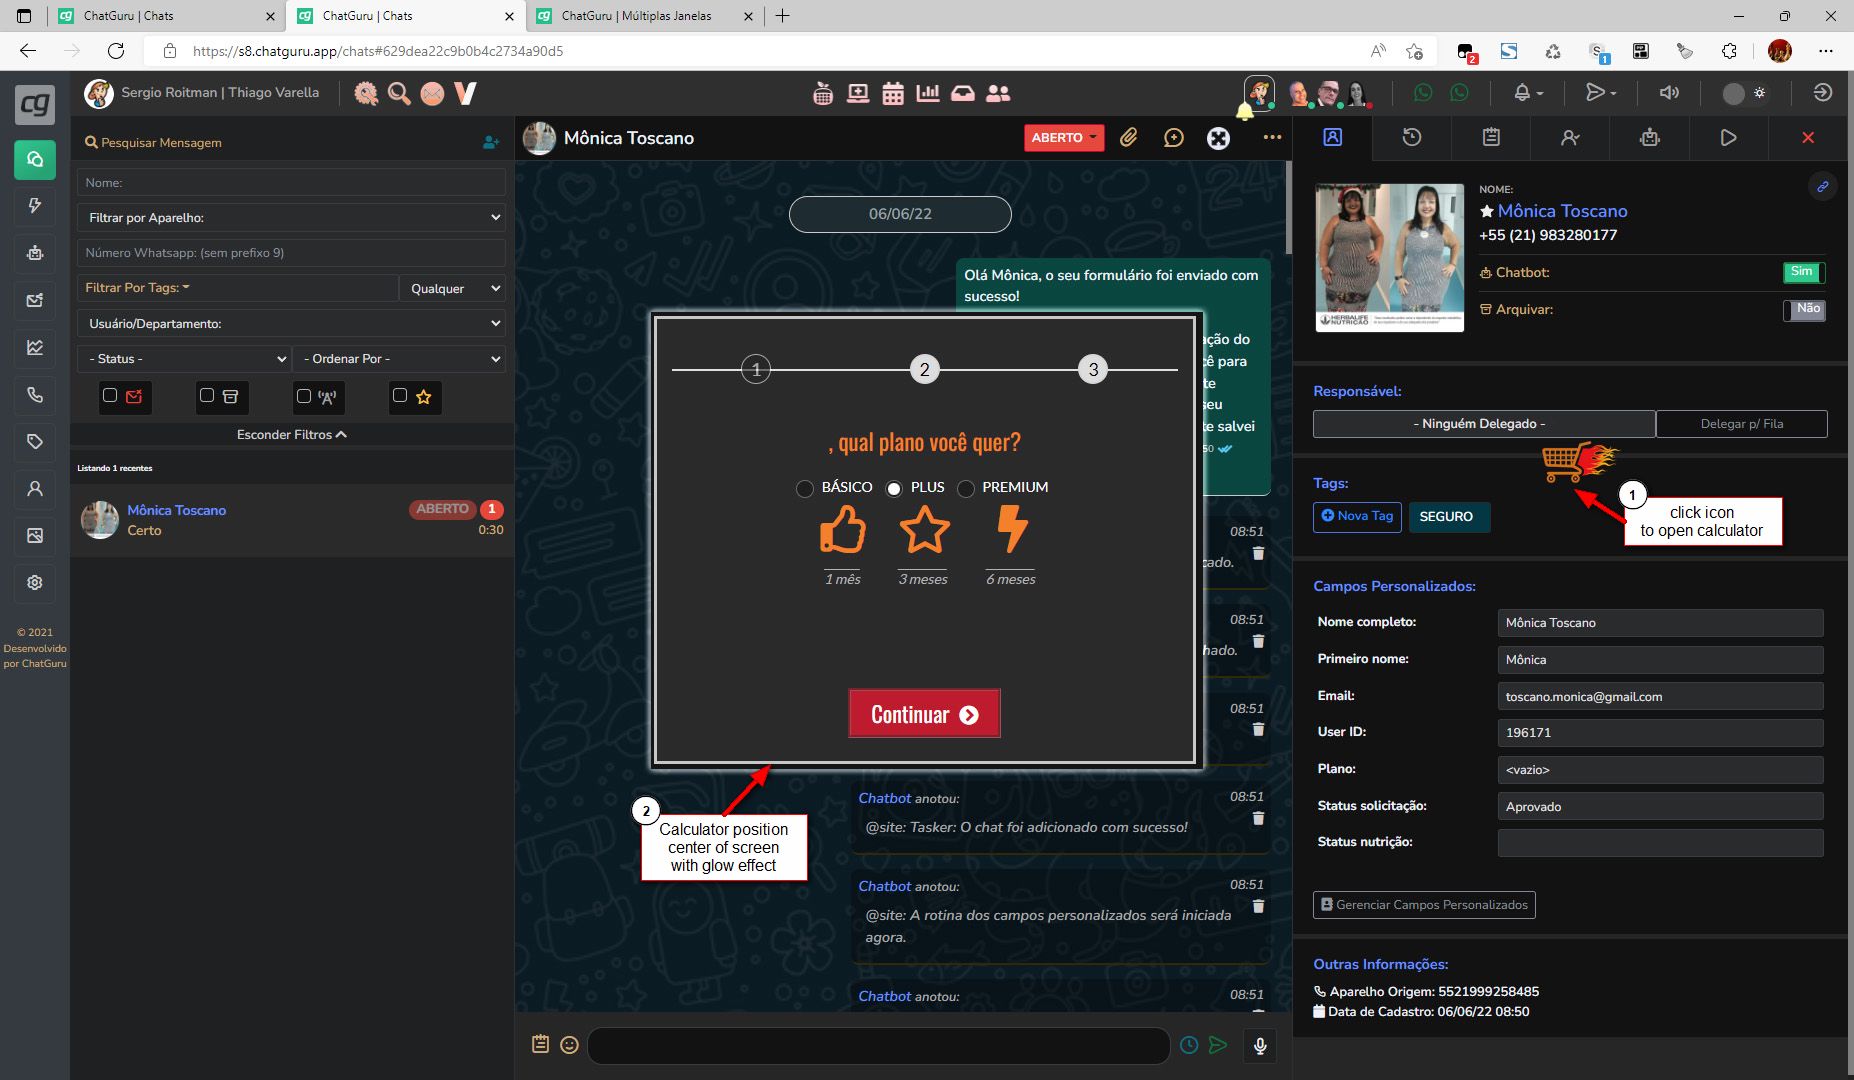
Task: Click the paperclip attachment icon in chat header
Action: (1129, 137)
